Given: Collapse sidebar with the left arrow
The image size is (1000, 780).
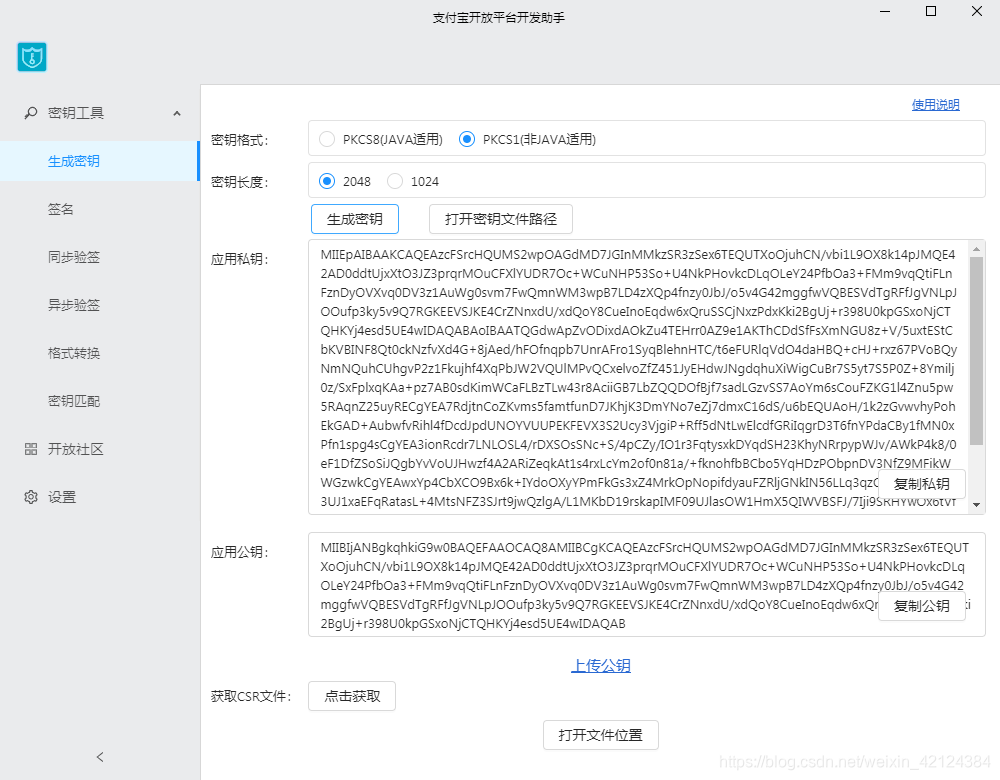Looking at the screenshot, I should [x=99, y=757].
